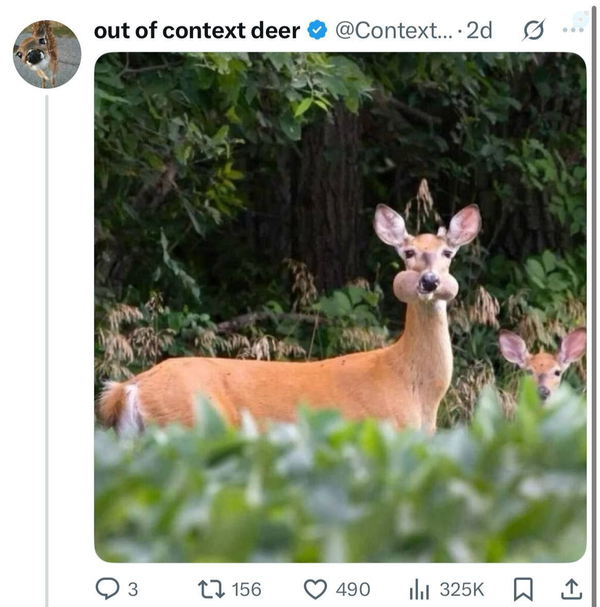Viewport: 600px width, 607px height.
Task: Click the adult deer's face in the photo
Action: click(x=427, y=268)
